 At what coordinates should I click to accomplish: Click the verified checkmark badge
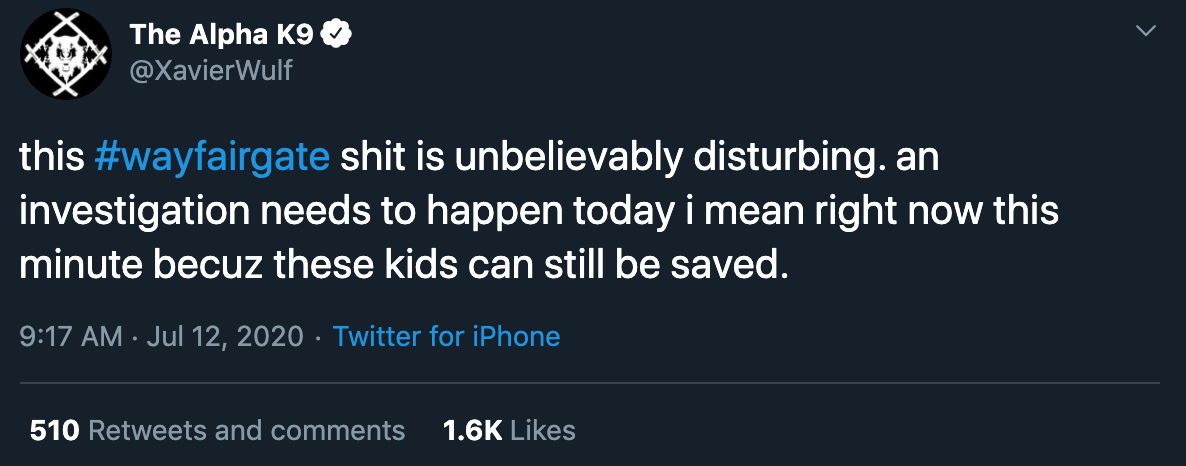click(336, 35)
